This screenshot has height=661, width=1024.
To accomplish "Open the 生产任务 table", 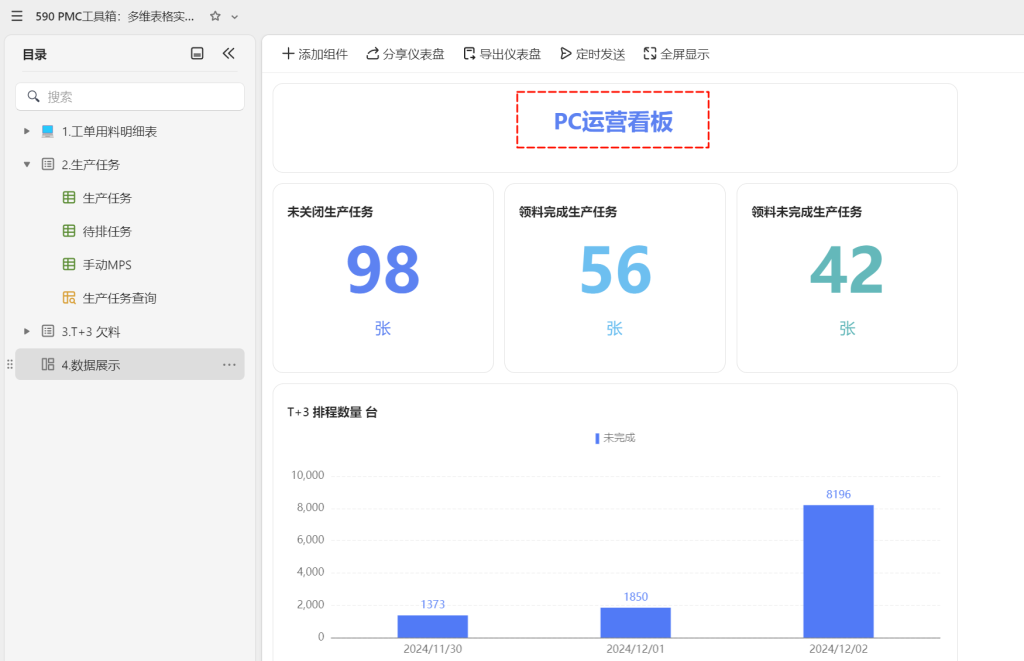I will click(x=107, y=198).
